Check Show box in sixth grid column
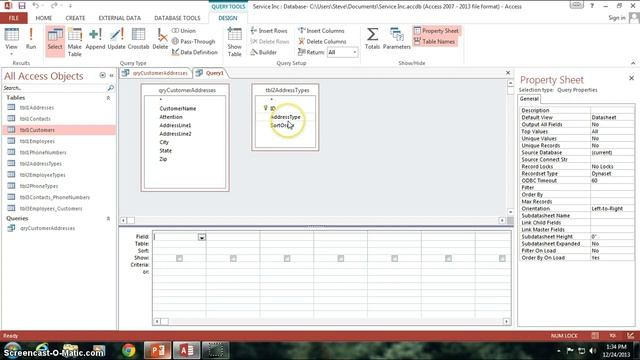 coord(449,258)
